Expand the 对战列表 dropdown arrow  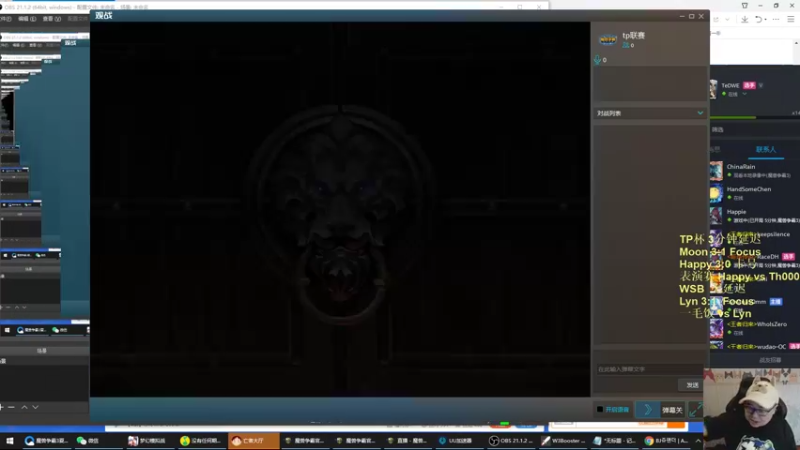[700, 113]
